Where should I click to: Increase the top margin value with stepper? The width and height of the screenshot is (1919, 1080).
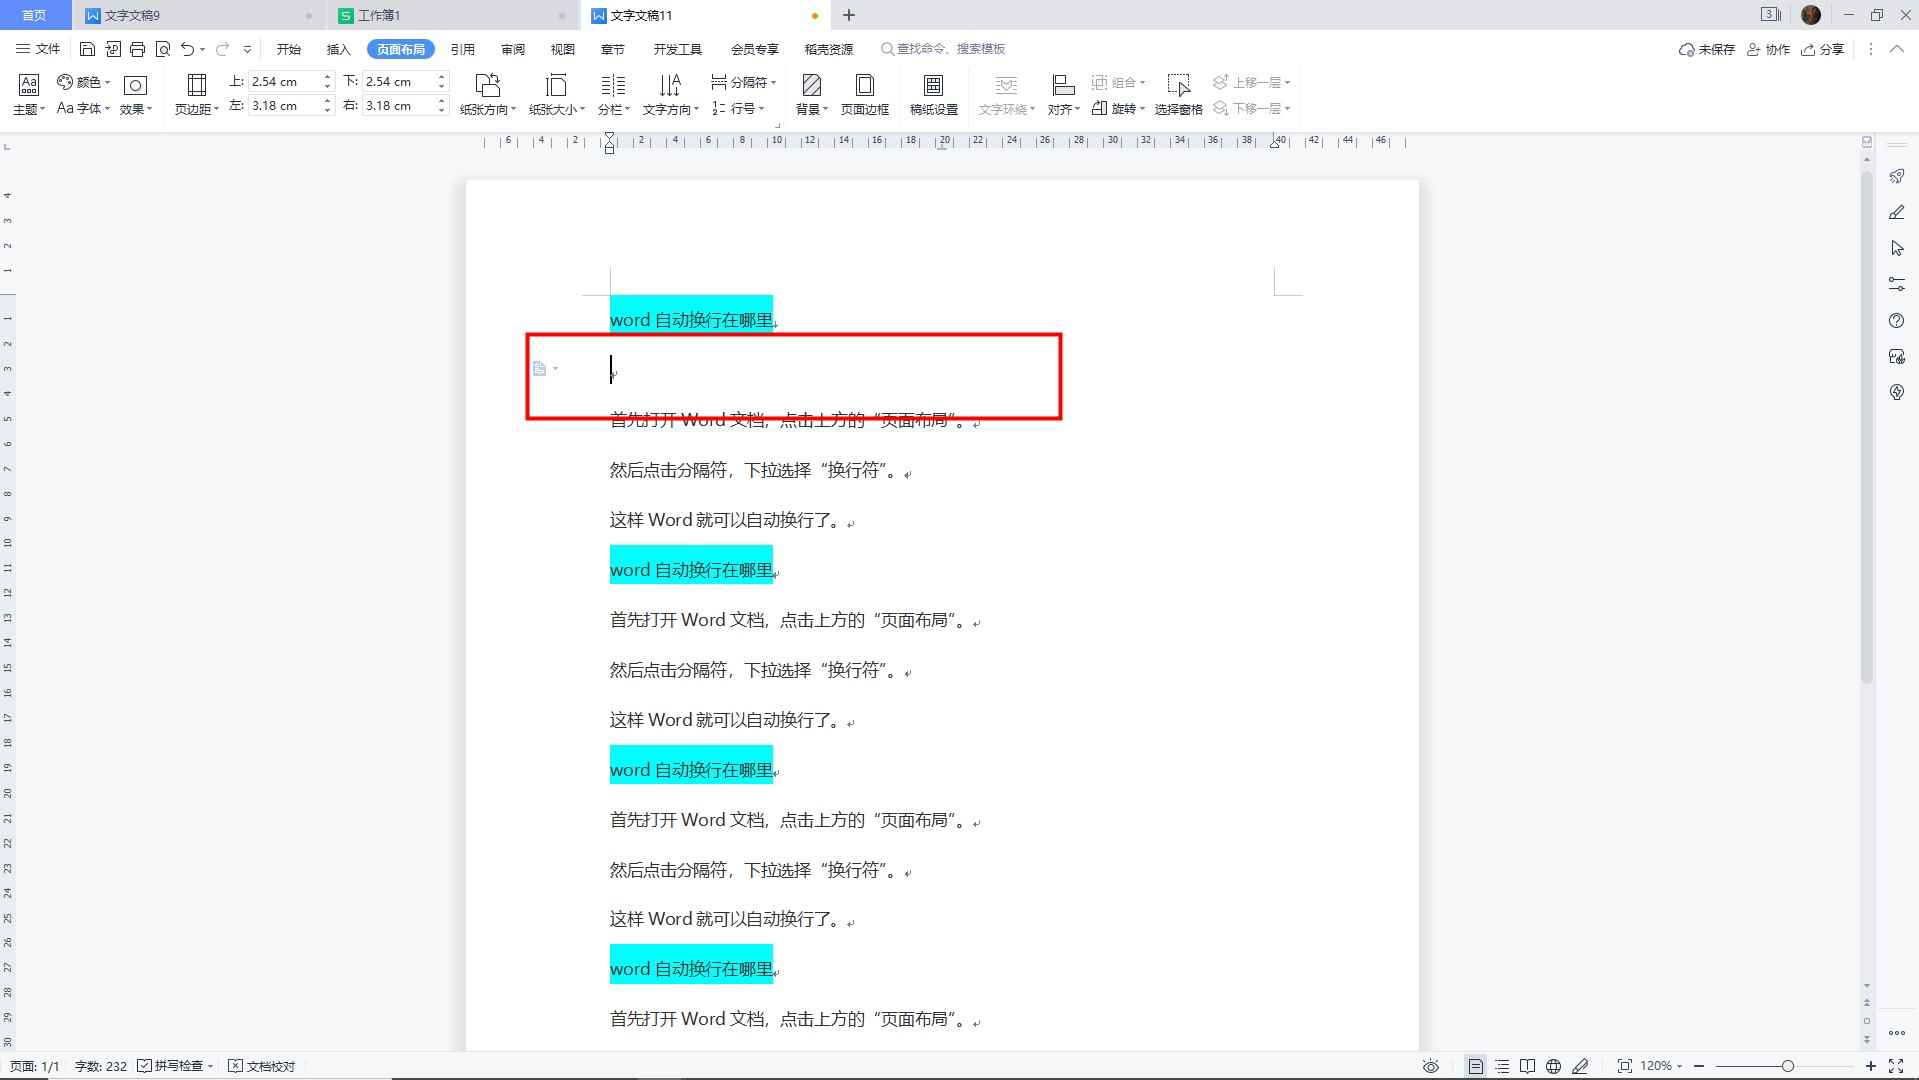pyautogui.click(x=327, y=76)
